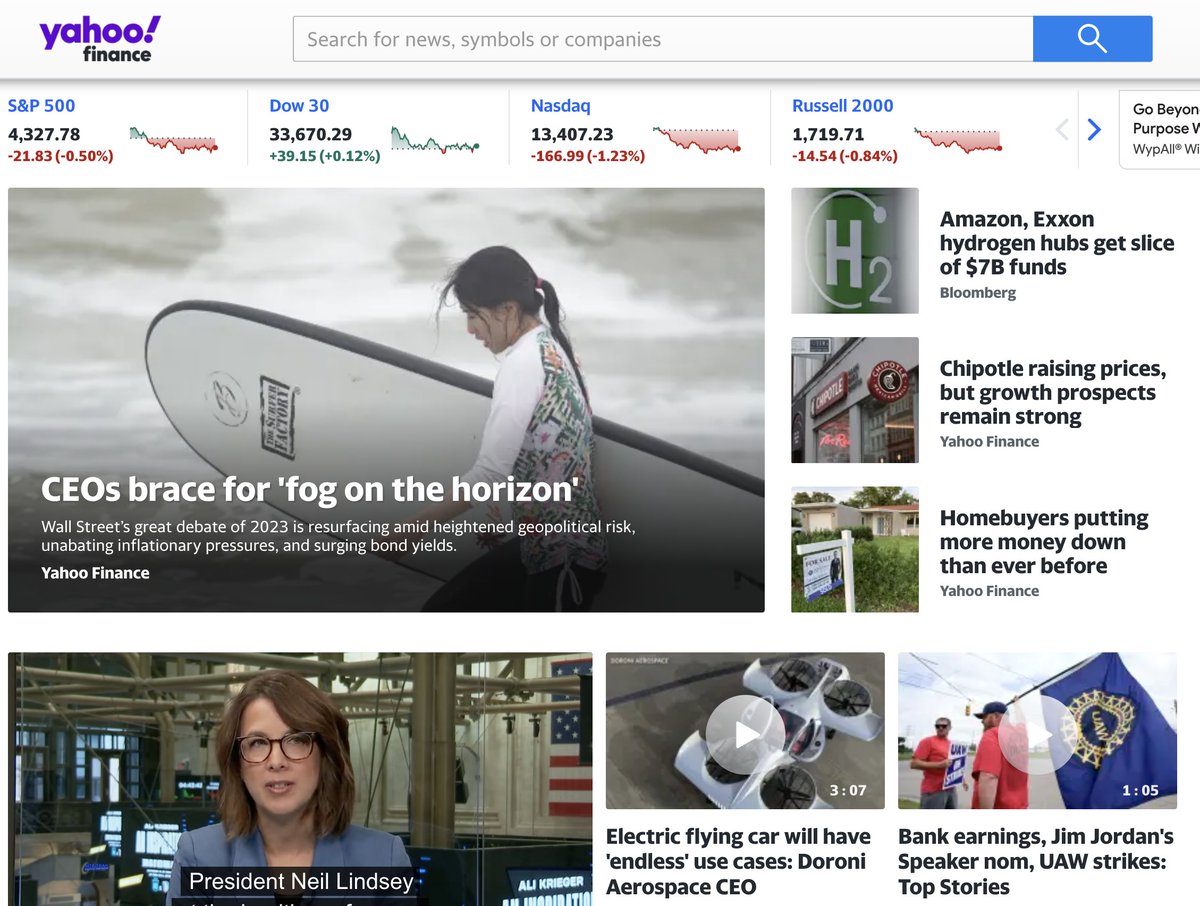The width and height of the screenshot is (1200, 906).
Task: Click the S&P change -21.83 (-0.50%)
Action: point(61,156)
